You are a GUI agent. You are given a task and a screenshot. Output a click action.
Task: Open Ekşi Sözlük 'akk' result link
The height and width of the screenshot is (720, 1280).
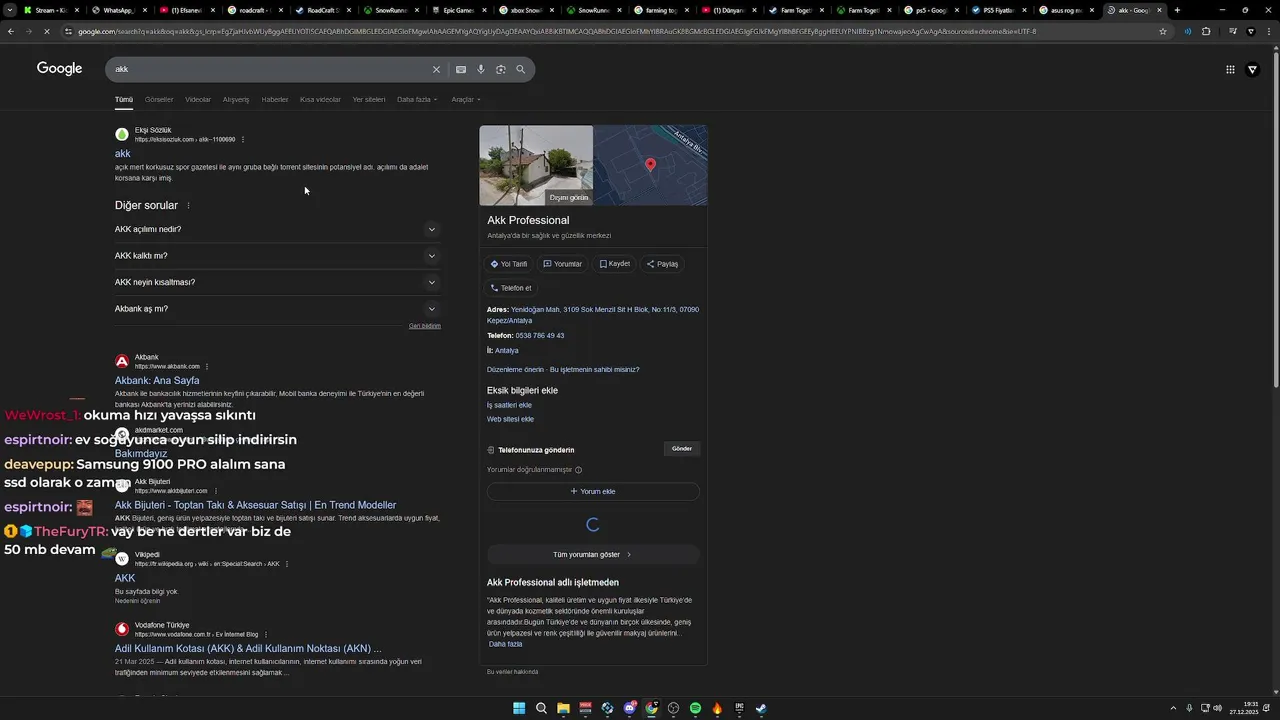click(123, 154)
